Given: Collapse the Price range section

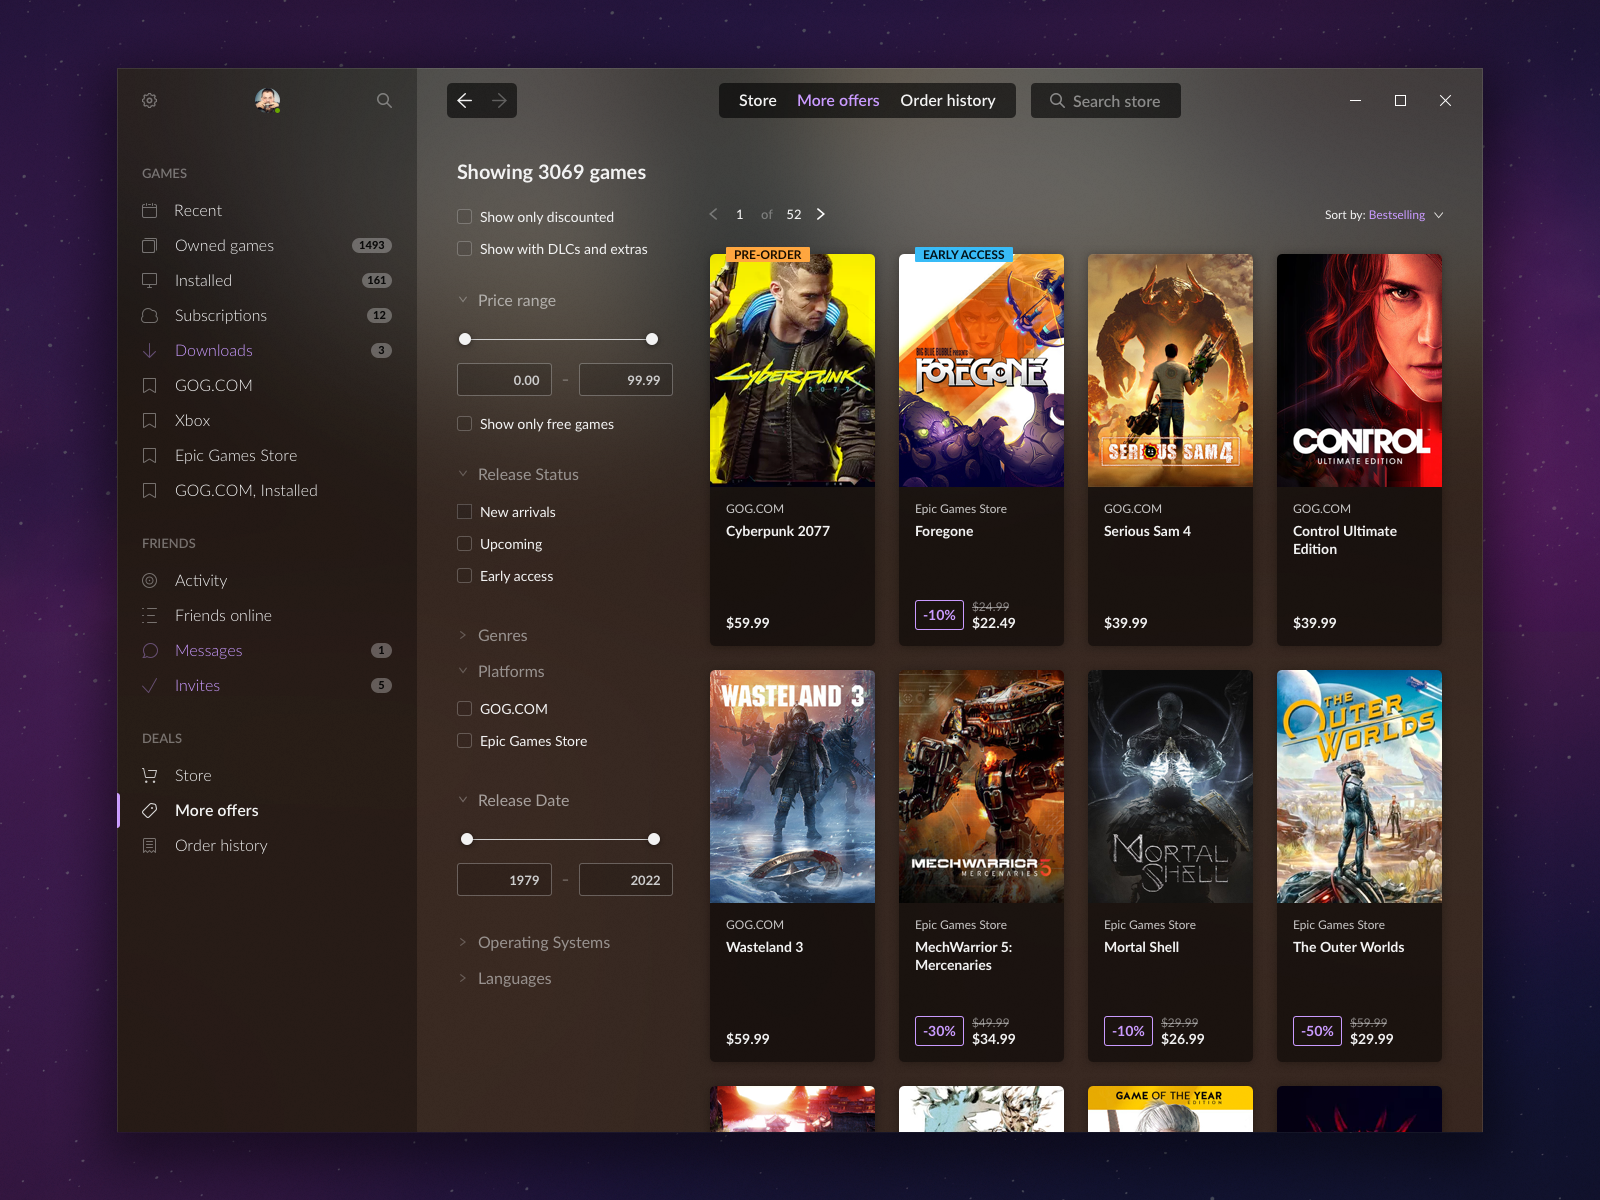Looking at the screenshot, I should (x=507, y=300).
